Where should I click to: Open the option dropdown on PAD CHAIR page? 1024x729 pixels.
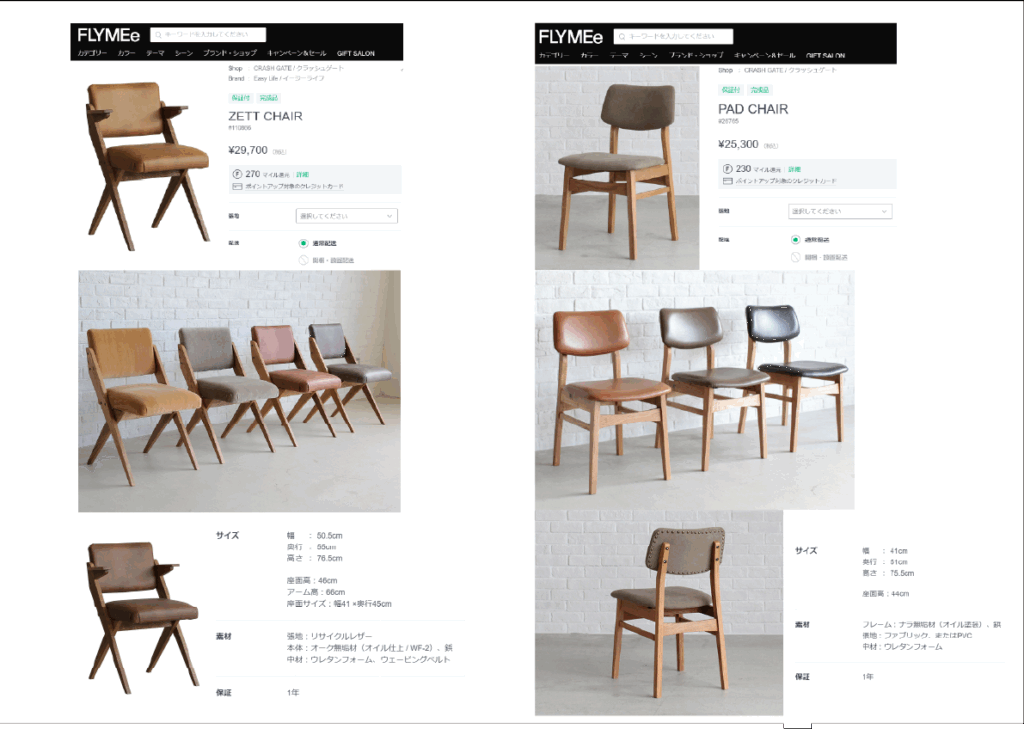click(x=840, y=211)
